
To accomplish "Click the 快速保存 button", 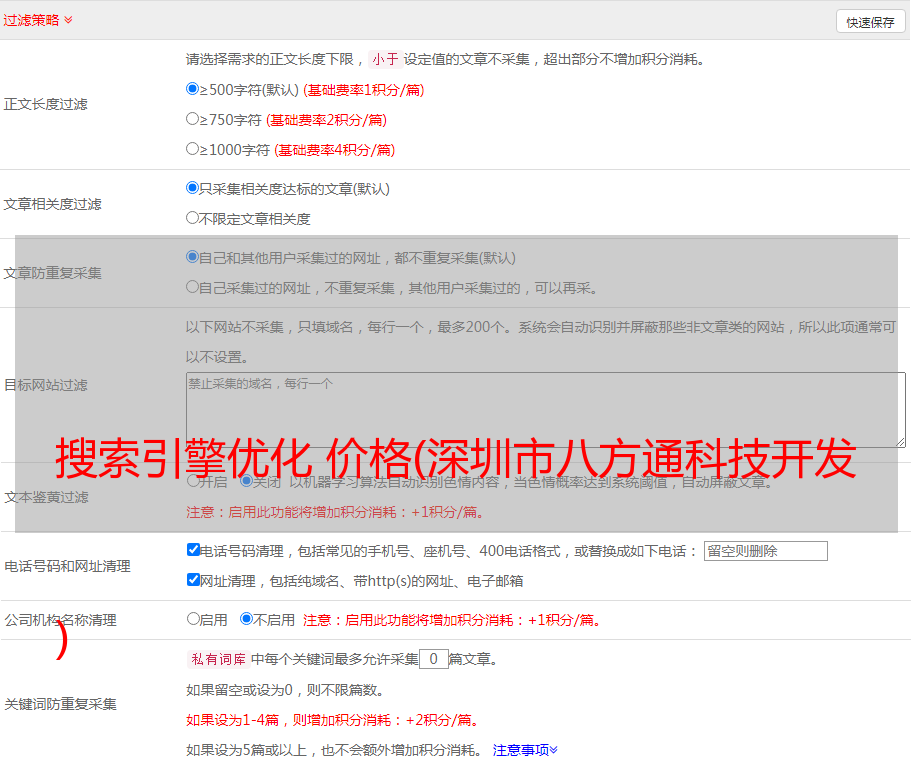I will (870, 22).
